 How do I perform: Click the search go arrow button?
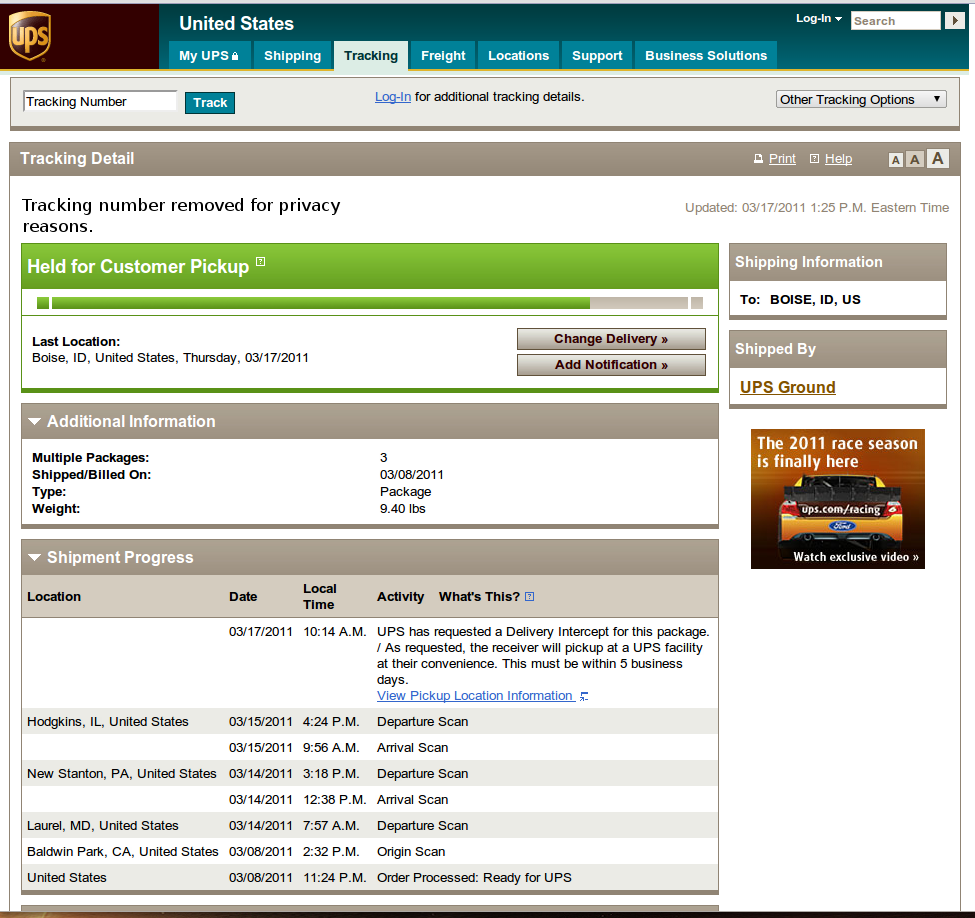954,21
